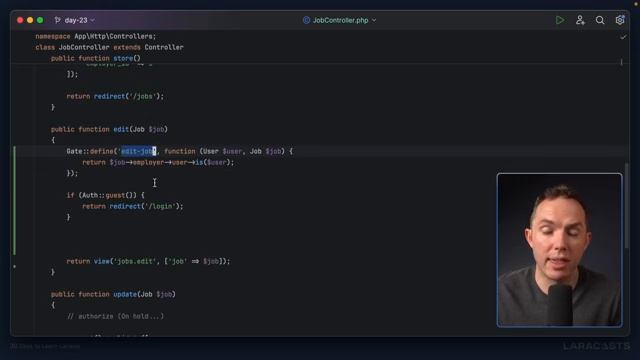Viewport: 640px width, 360px height.
Task: Open IDE settings gear icon
Action: click(620, 20)
